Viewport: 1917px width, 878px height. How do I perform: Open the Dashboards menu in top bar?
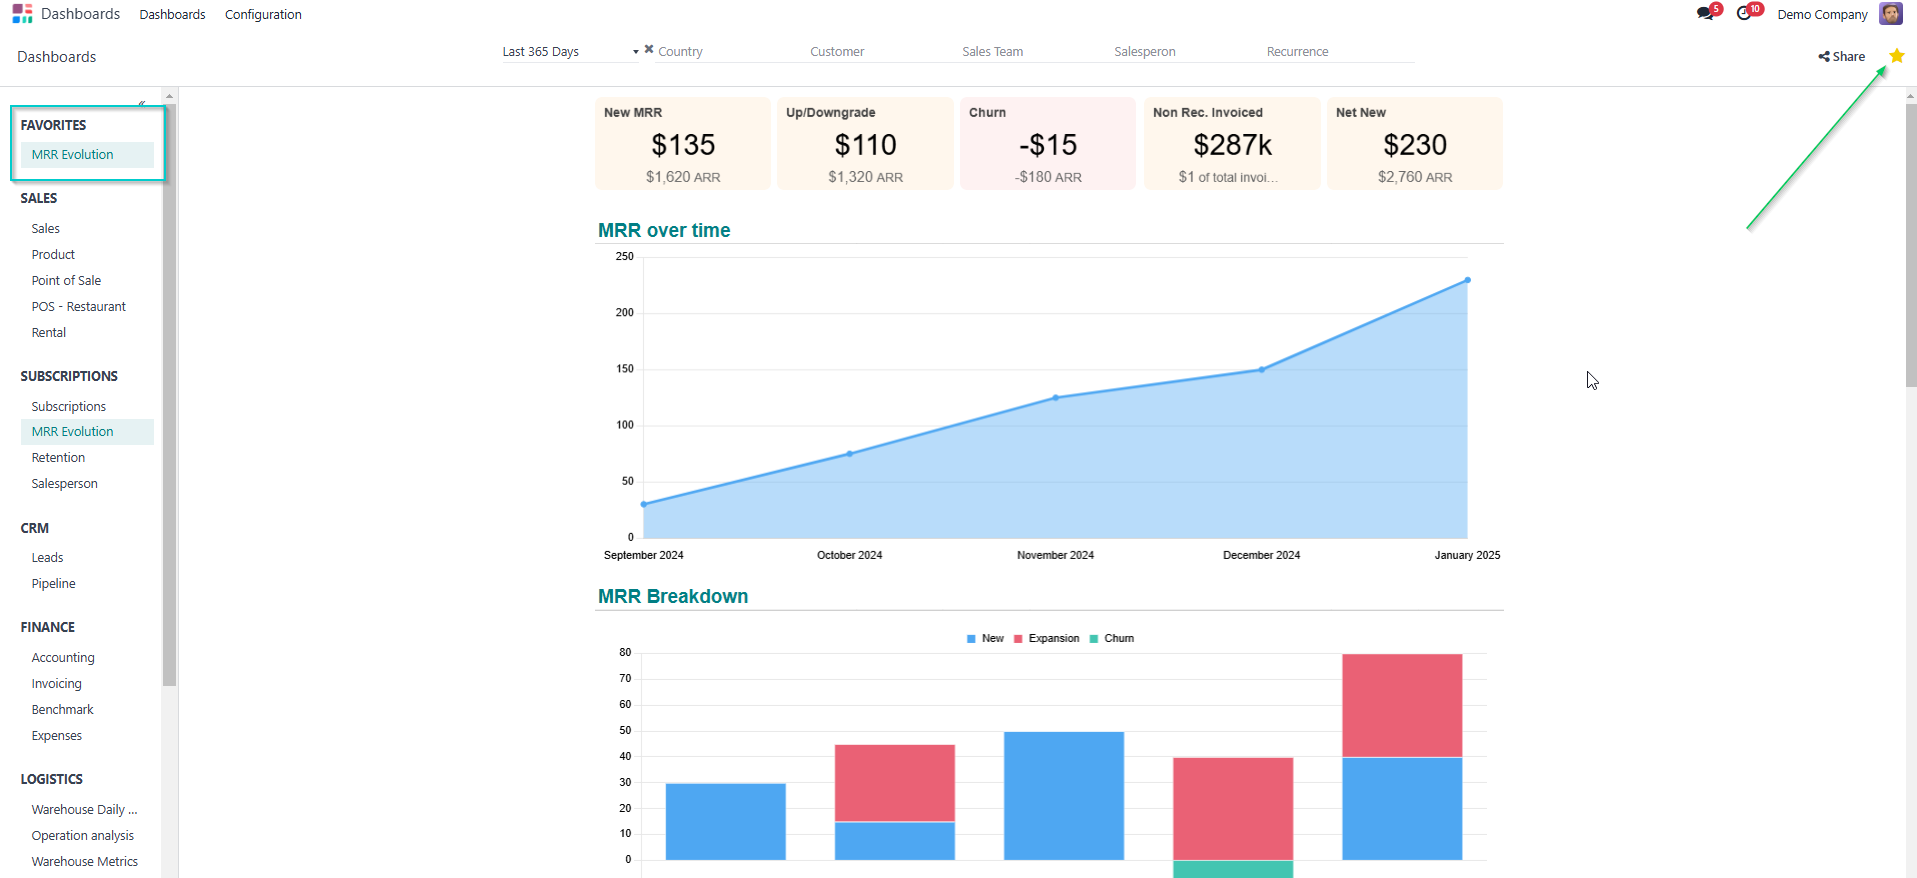(172, 15)
